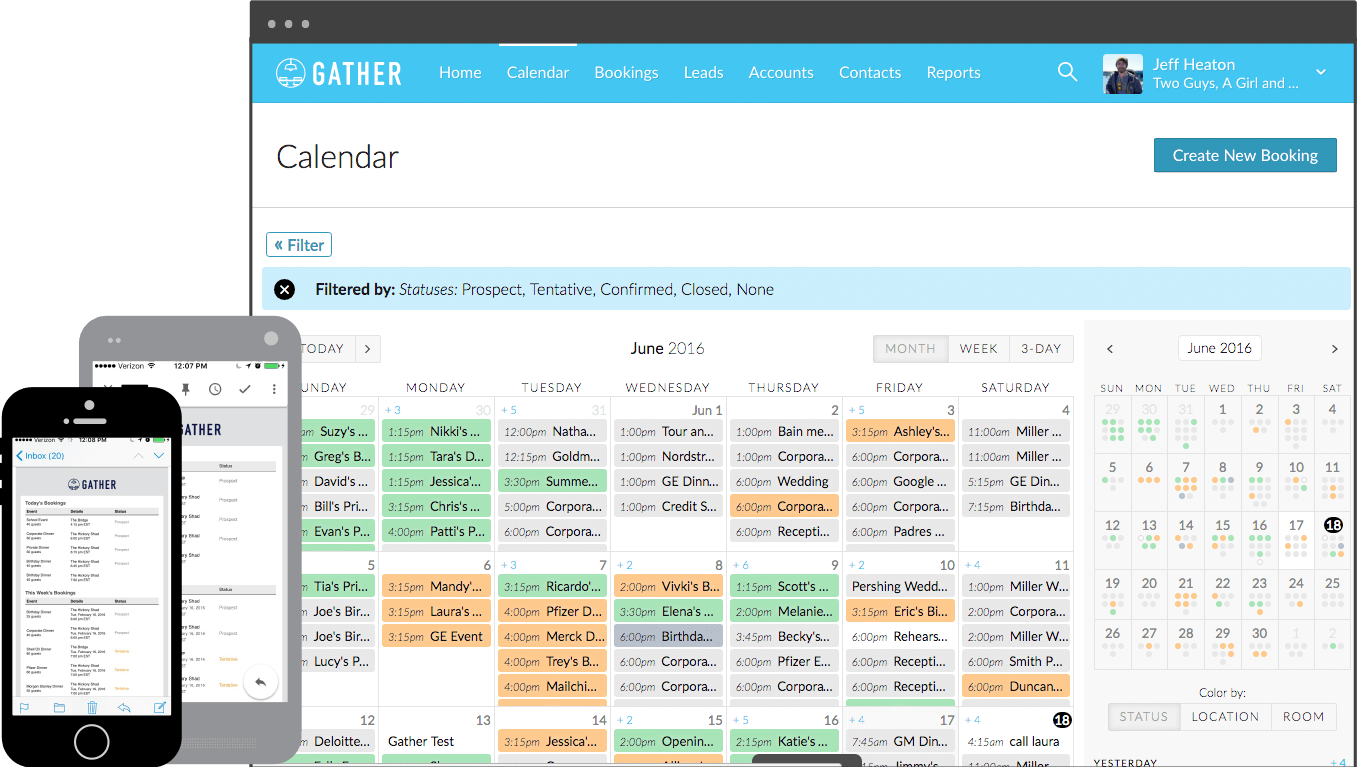Open the Bookings menu
This screenshot has height=767, width=1357.
[x=626, y=72]
